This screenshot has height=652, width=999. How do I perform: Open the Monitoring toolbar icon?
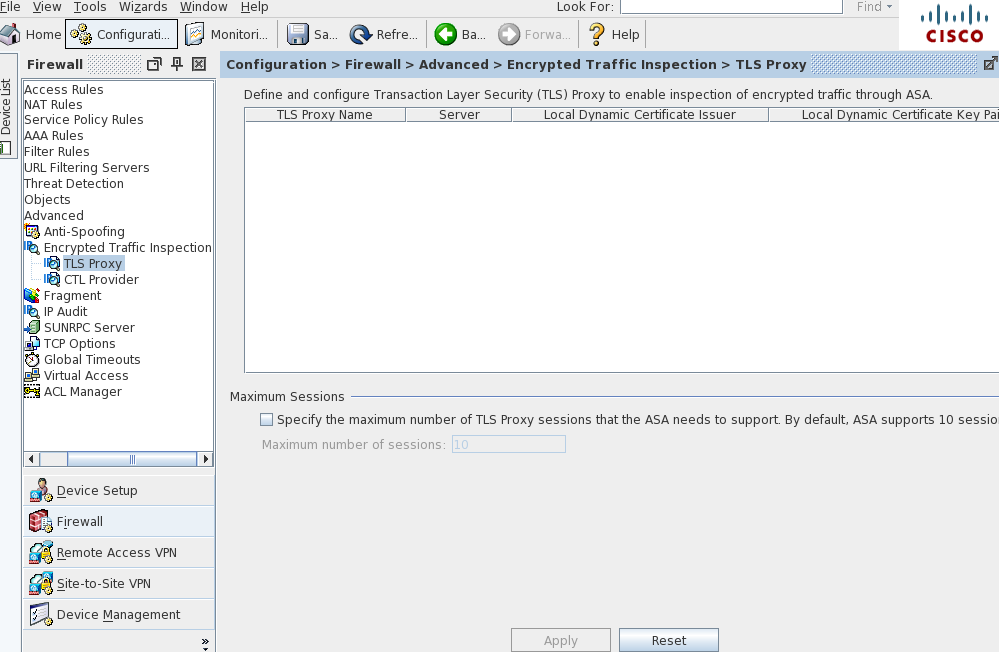[x=194, y=34]
